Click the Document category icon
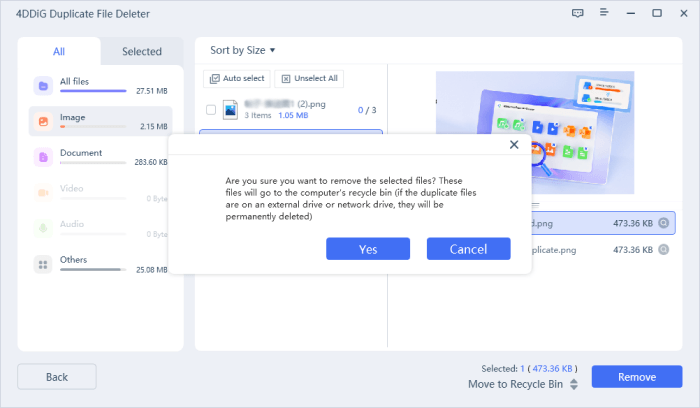Viewport: 700px width, 408px height. (x=43, y=157)
